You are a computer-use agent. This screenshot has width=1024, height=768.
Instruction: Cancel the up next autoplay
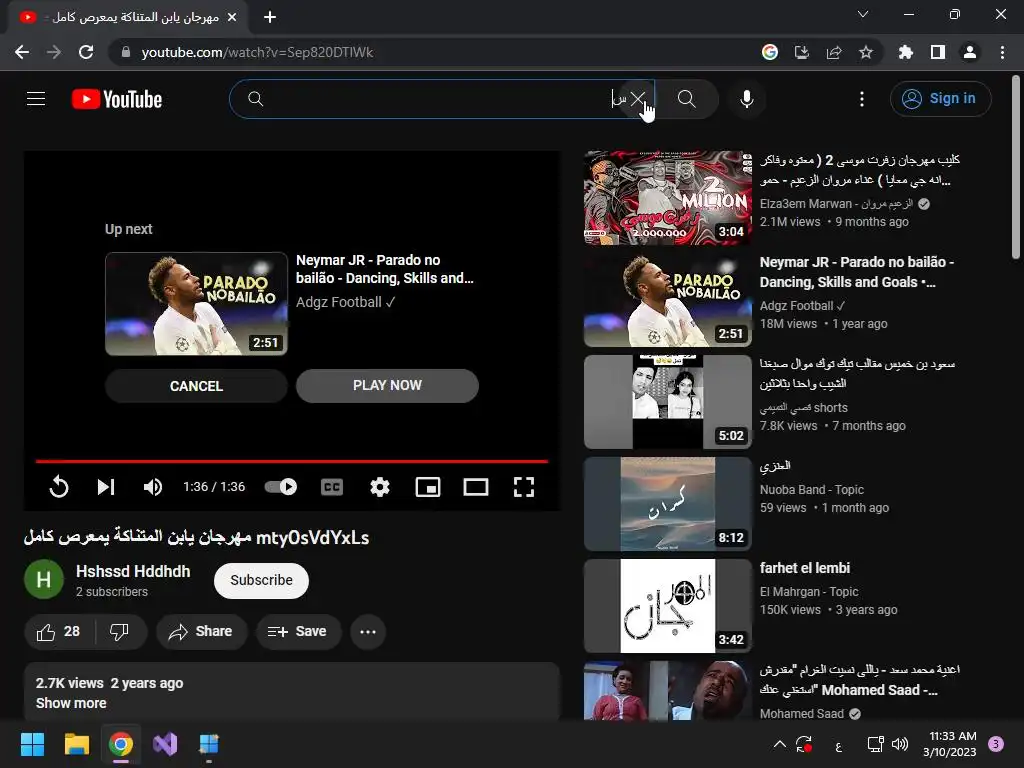point(196,386)
